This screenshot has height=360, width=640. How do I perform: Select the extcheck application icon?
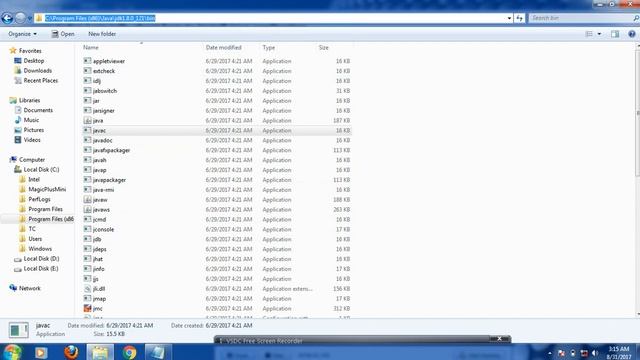pyautogui.click(x=87, y=71)
